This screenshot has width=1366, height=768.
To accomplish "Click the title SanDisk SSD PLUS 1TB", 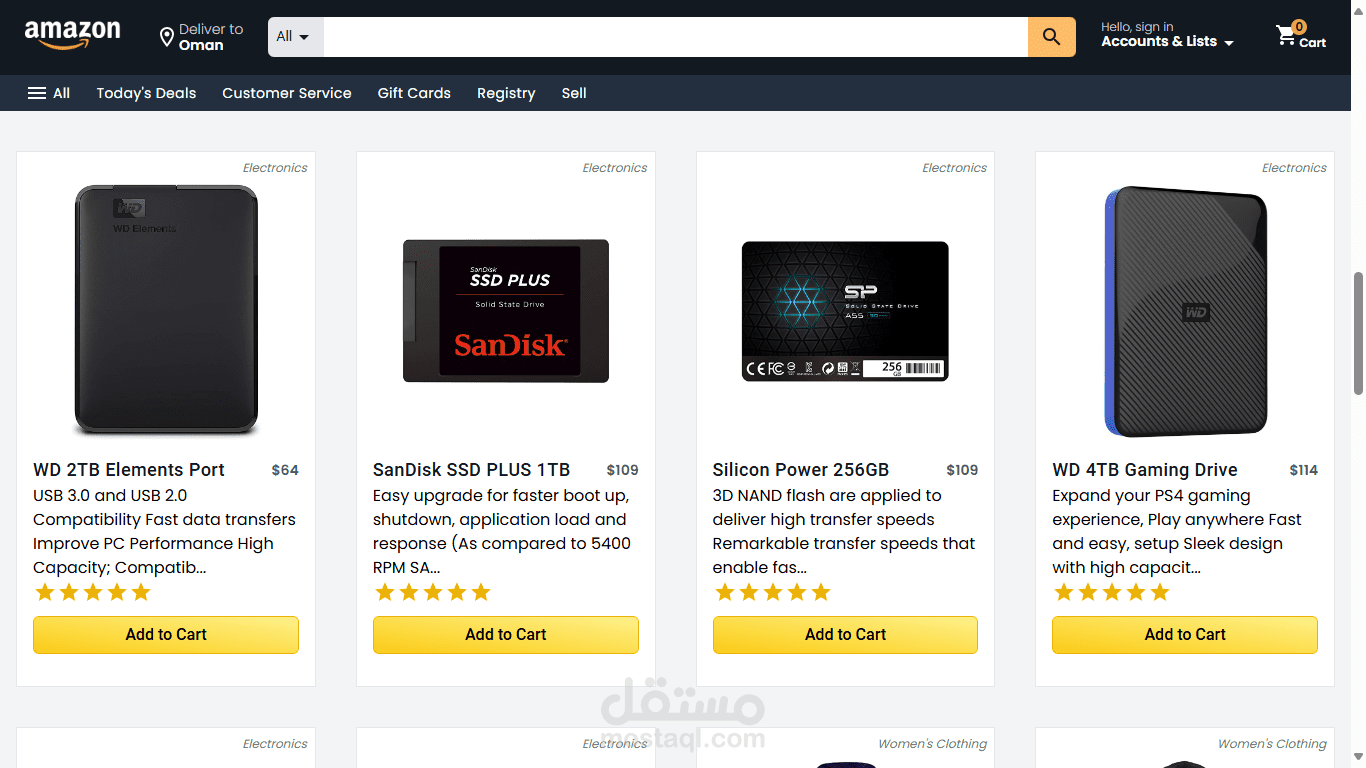I will (x=471, y=470).
